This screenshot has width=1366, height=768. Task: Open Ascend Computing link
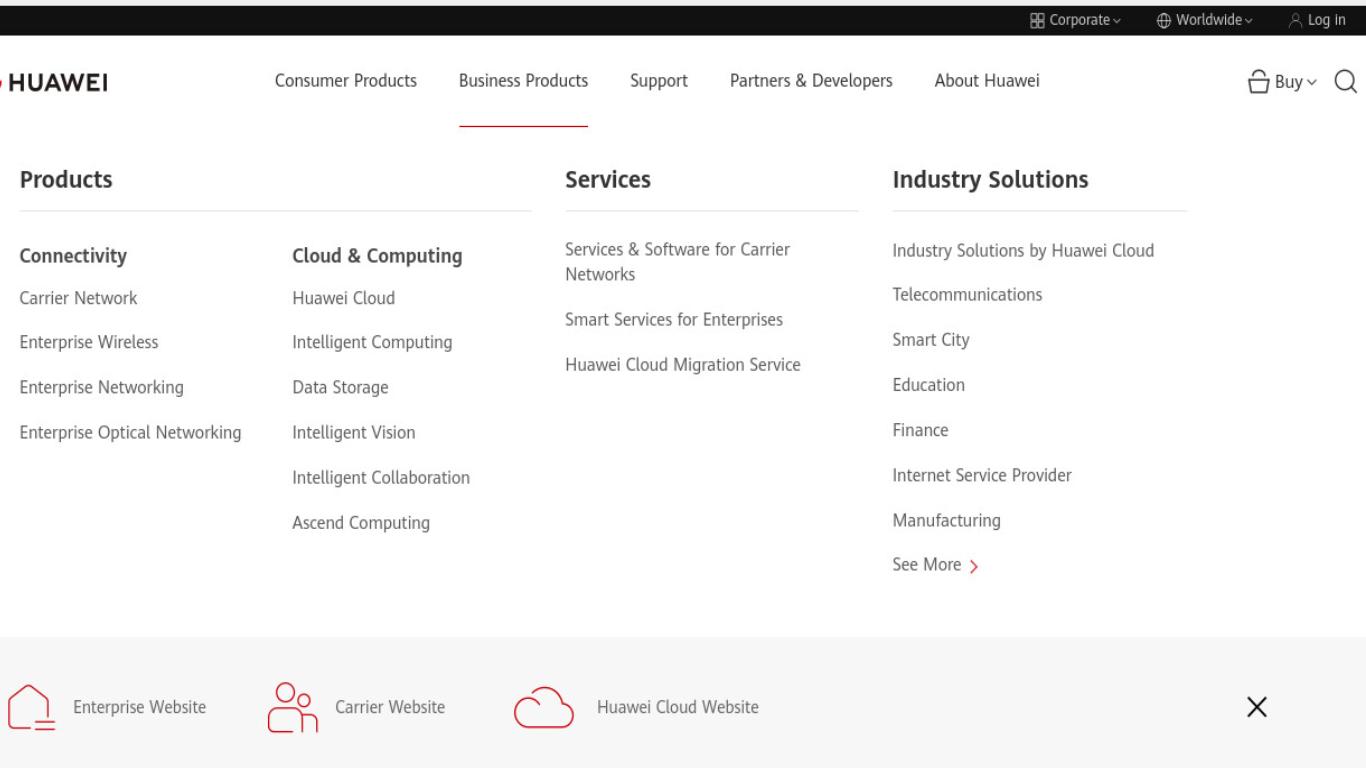click(361, 522)
